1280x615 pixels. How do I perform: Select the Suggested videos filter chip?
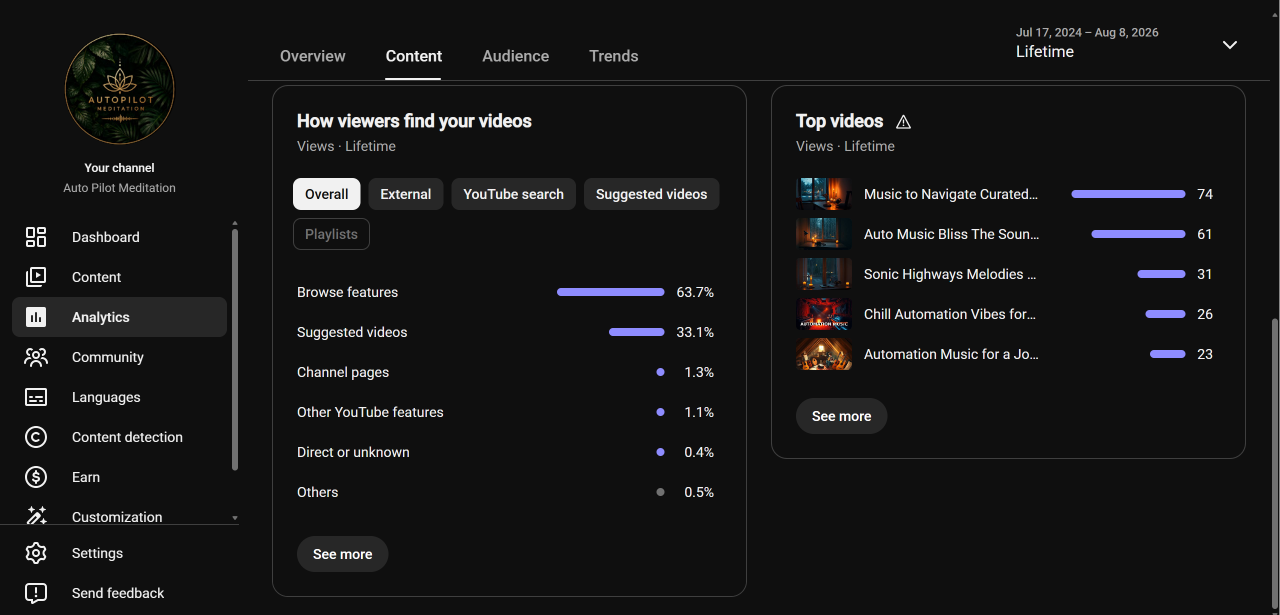652,194
